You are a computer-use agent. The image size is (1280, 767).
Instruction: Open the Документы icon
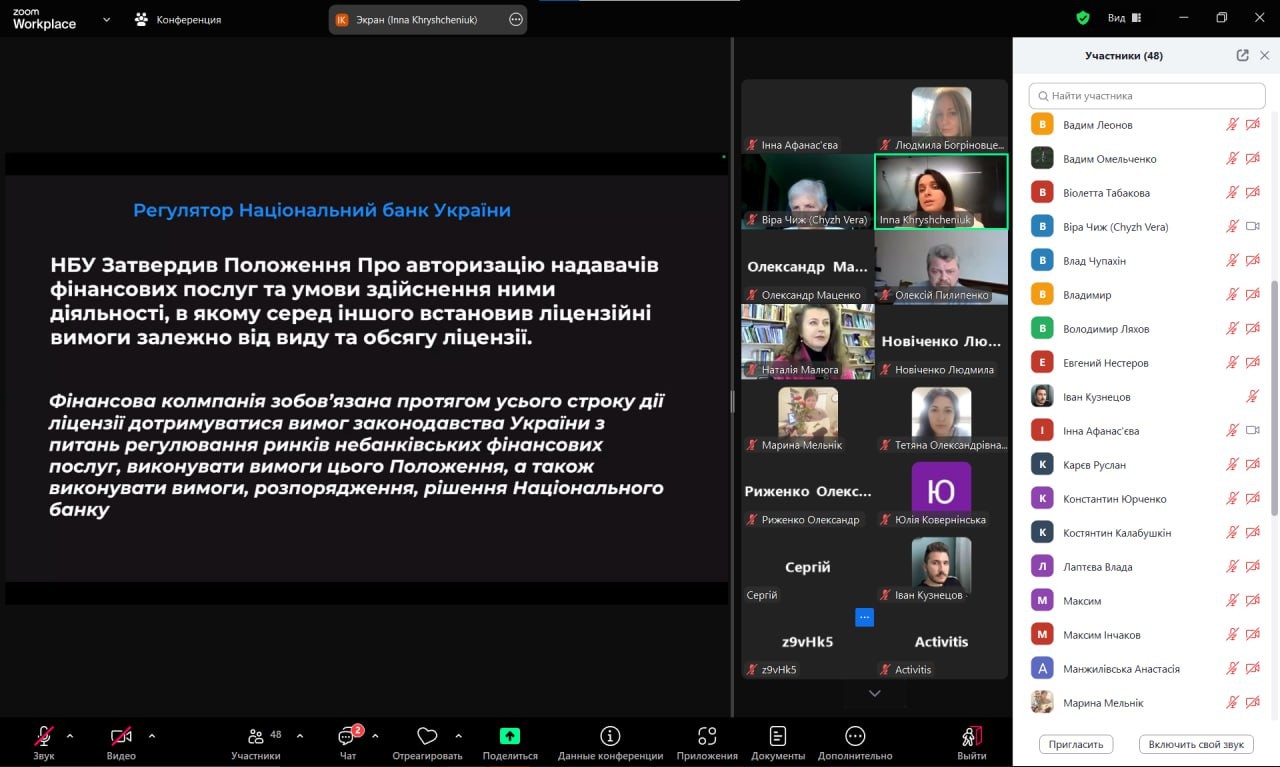coord(778,737)
